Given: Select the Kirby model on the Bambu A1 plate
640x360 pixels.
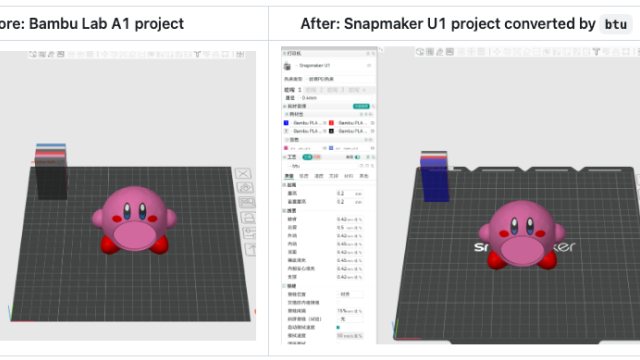Looking at the screenshot, I should point(134,220).
